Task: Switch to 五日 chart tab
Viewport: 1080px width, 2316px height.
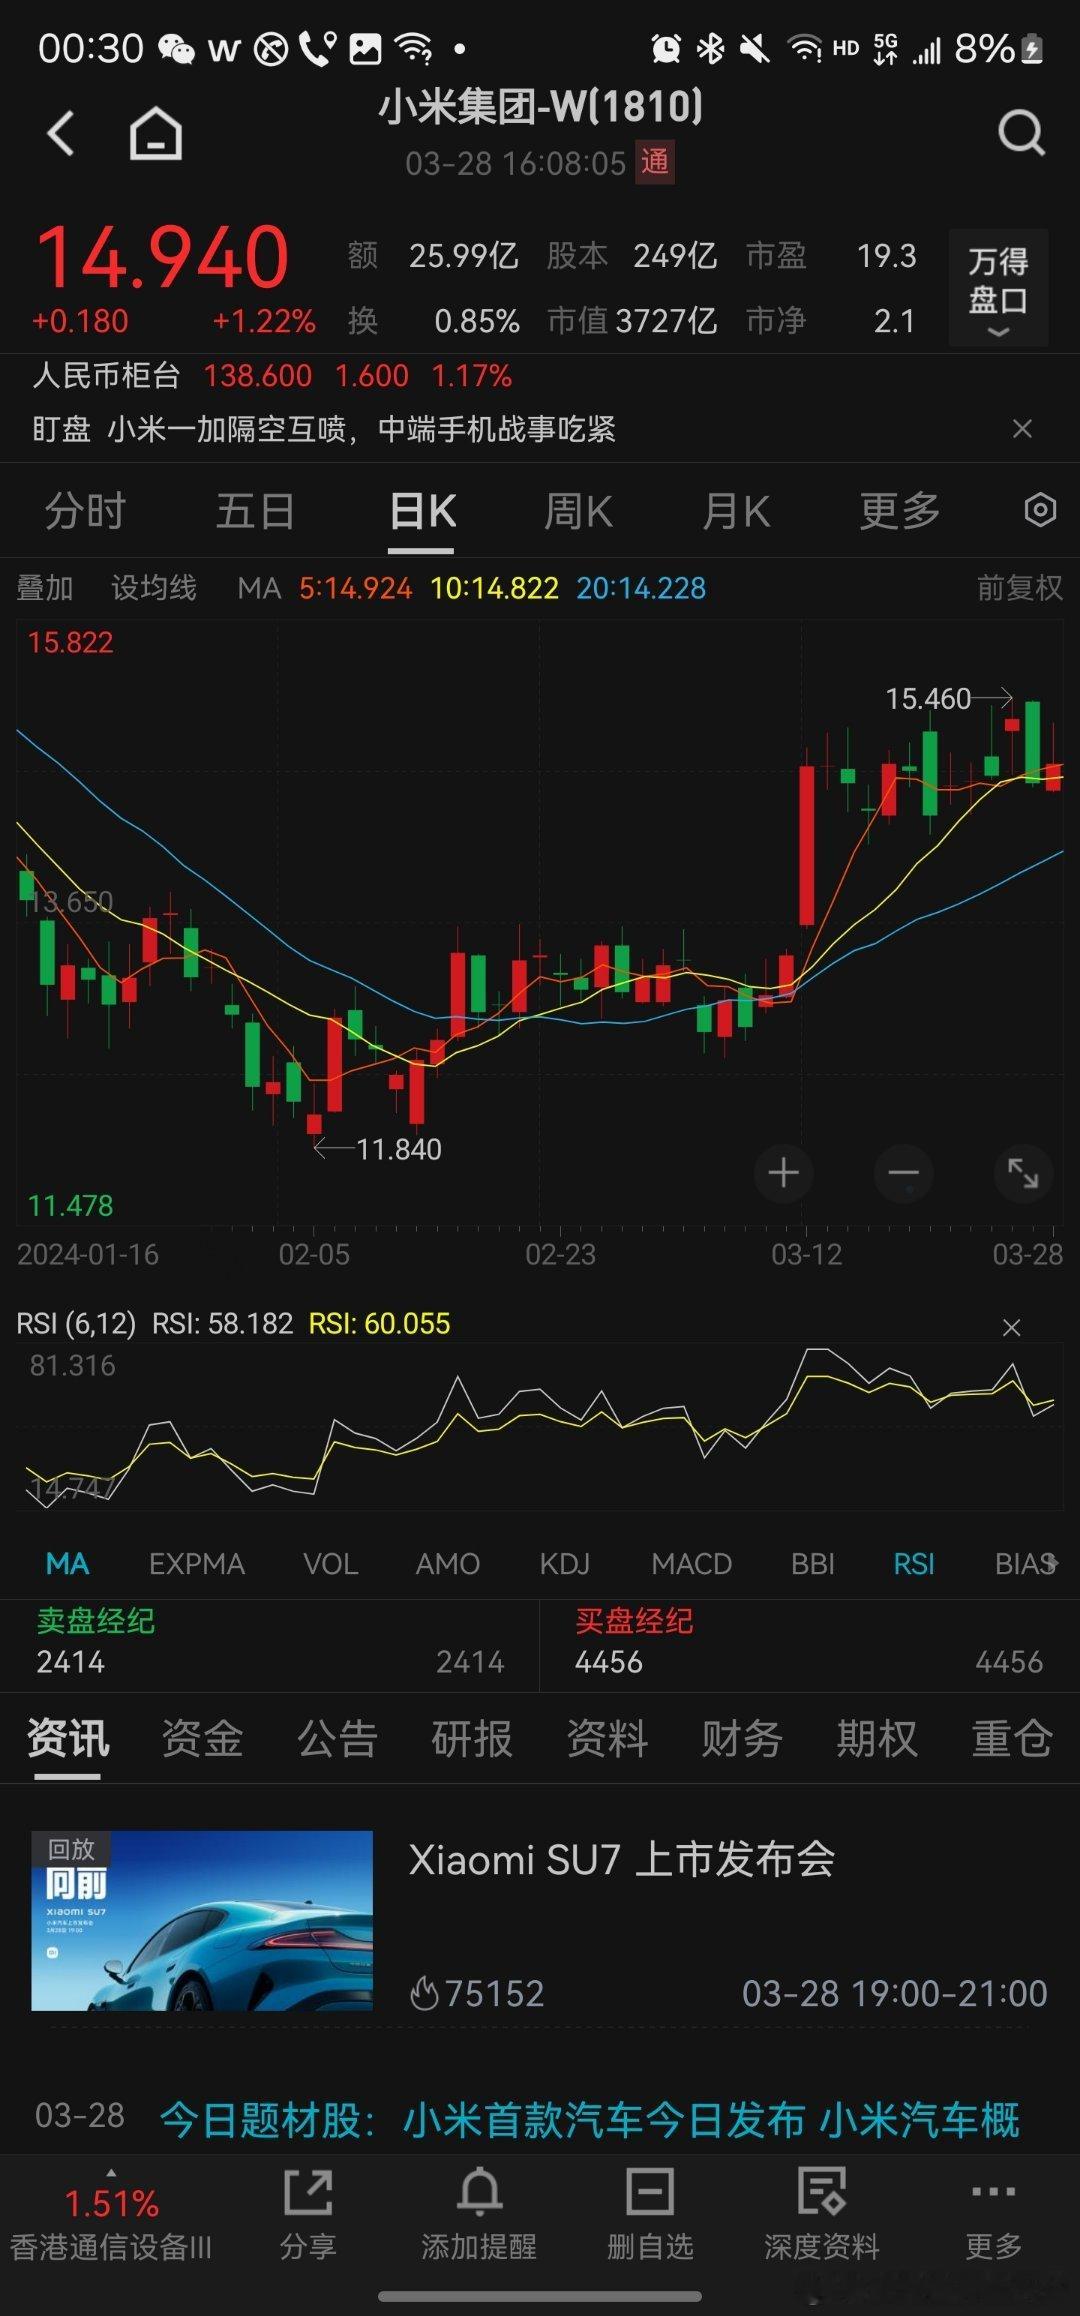Action: pyautogui.click(x=256, y=511)
